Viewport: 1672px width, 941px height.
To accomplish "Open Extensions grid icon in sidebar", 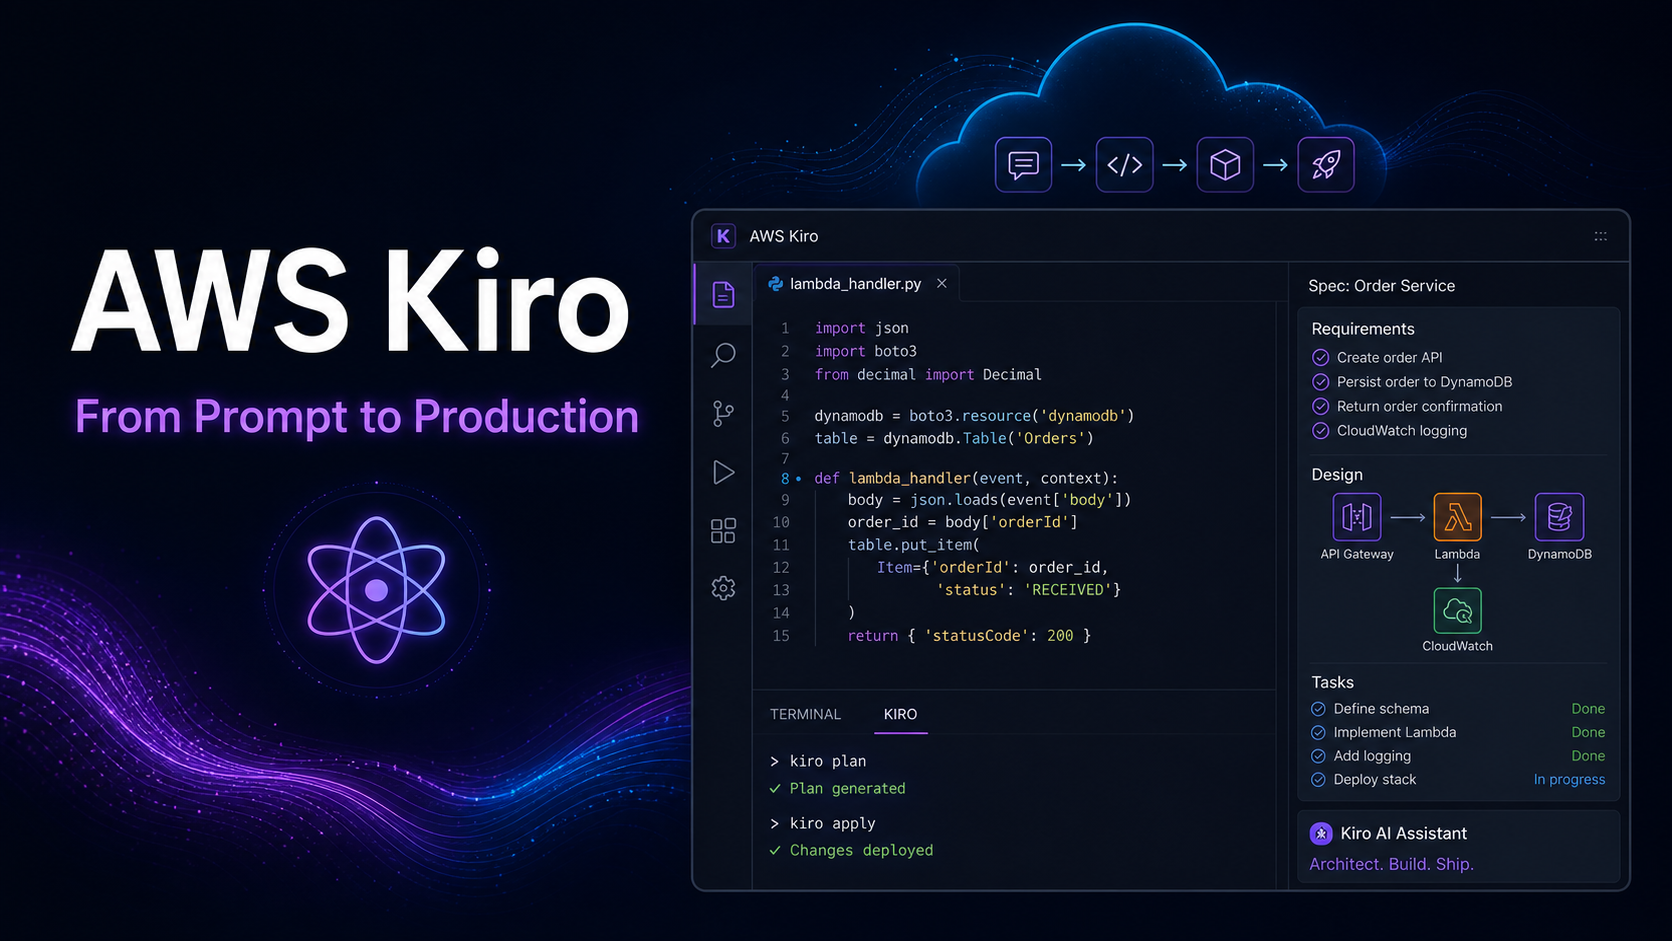I will click(723, 530).
